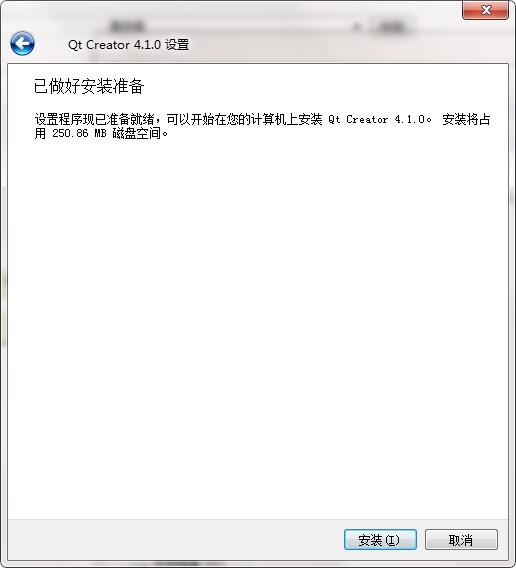Image resolution: width=516 pixels, height=568 pixels.
Task: Go back using the blue arrow icon
Action: [22, 43]
